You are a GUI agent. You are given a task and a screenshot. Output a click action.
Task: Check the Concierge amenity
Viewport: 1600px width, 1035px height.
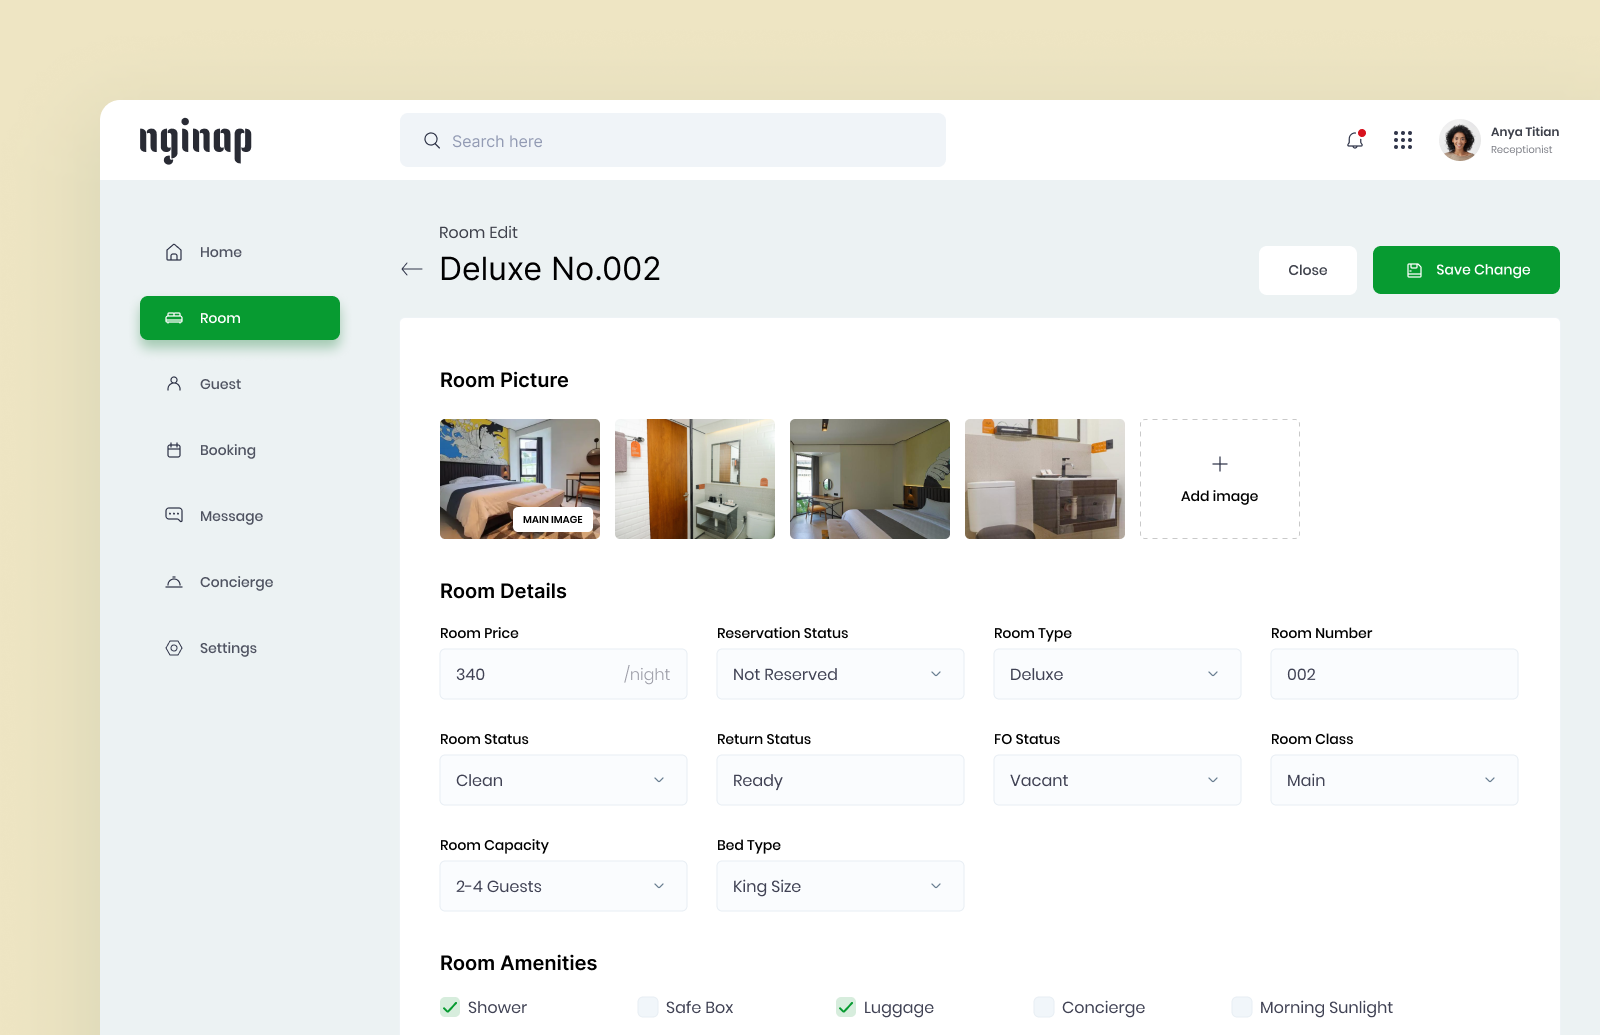[x=1044, y=1007]
